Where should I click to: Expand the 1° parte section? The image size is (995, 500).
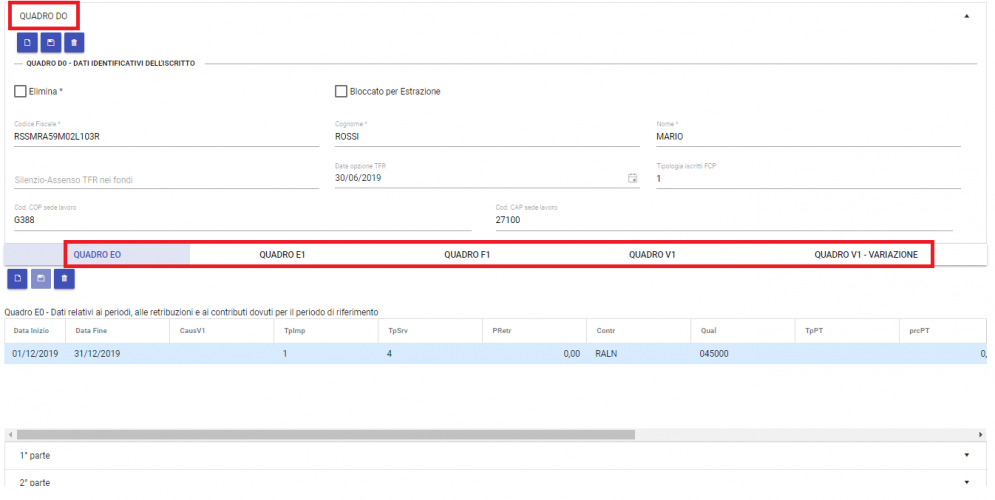pyautogui.click(x=966, y=455)
